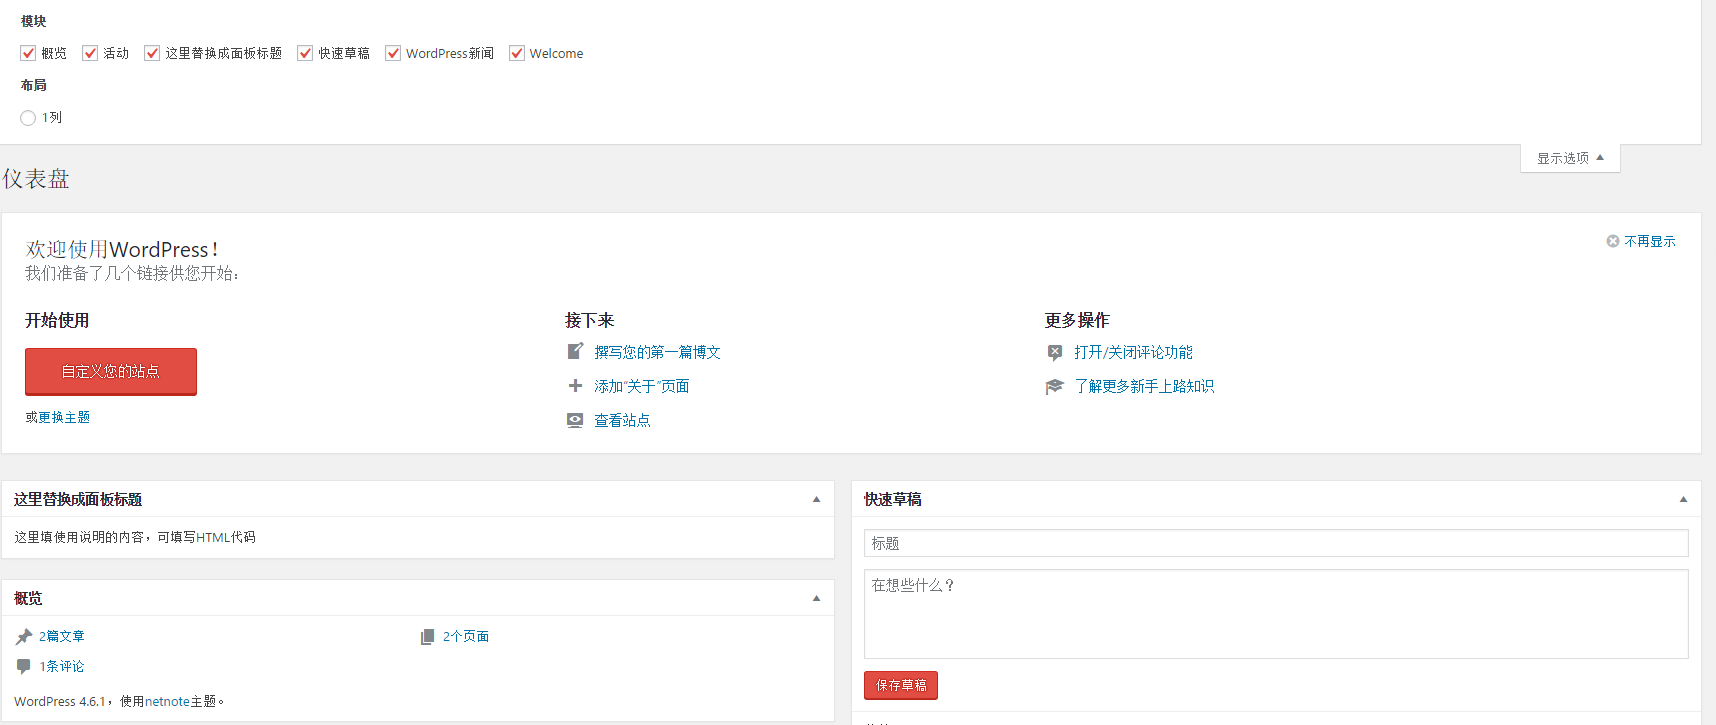Click the plus icon beside 添加"关于"页面
The width and height of the screenshot is (1716, 725).
[575, 386]
